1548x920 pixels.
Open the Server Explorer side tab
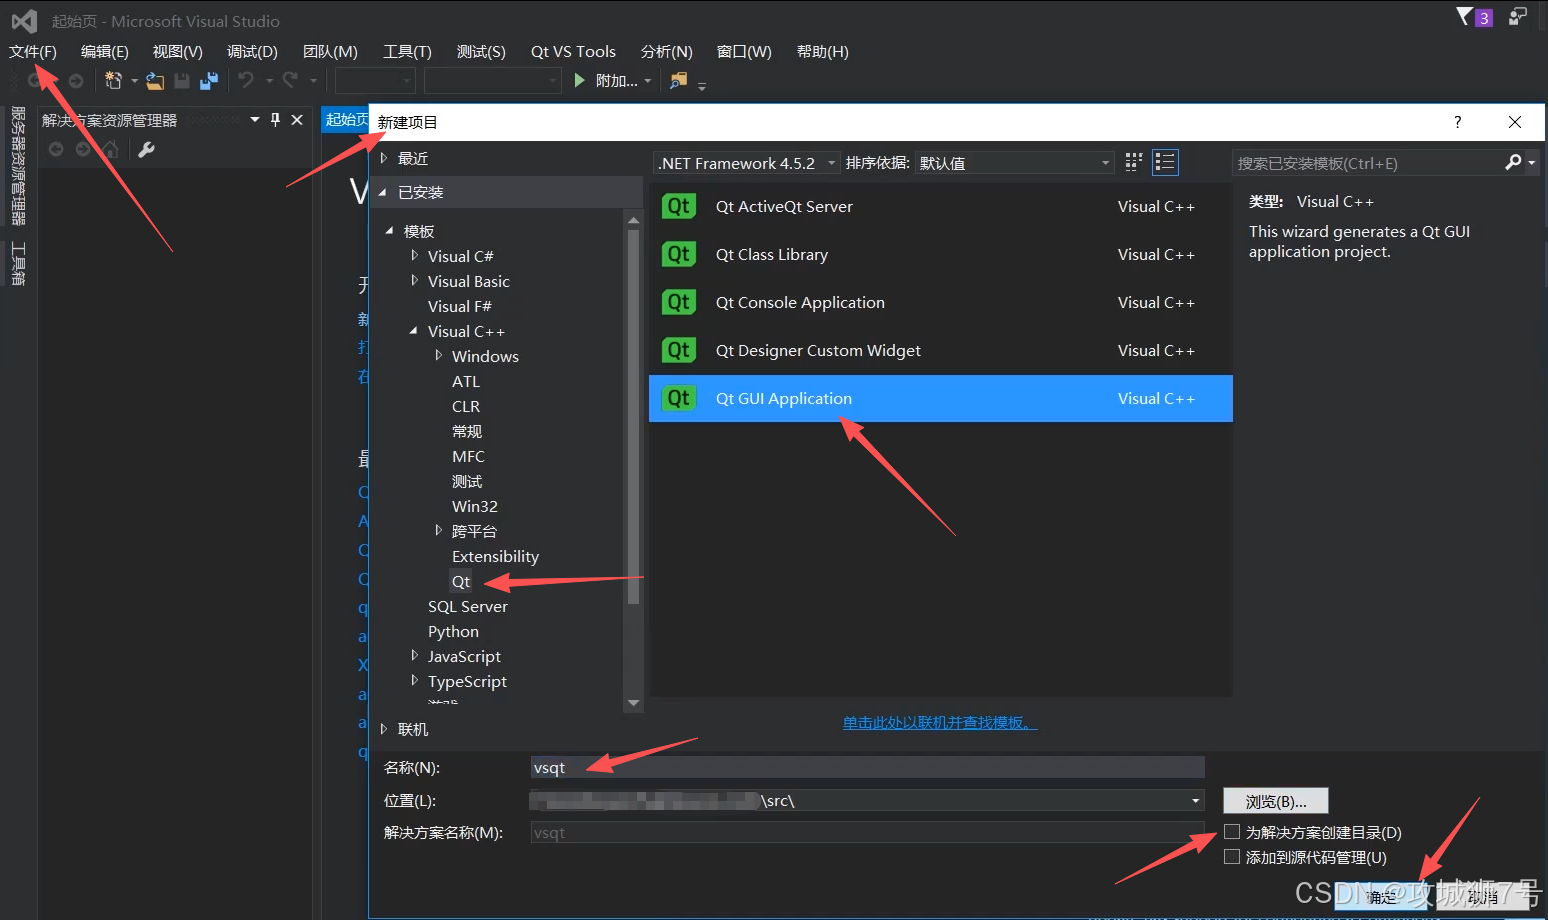click(x=18, y=166)
